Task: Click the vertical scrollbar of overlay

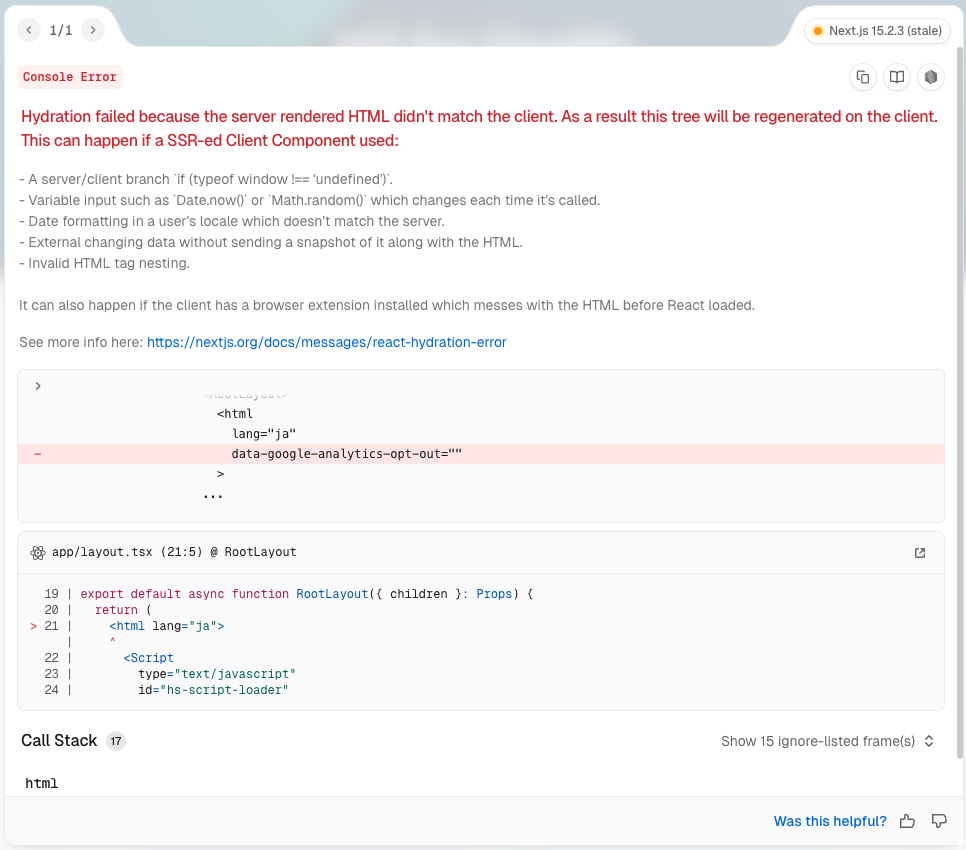Action: click(960, 402)
